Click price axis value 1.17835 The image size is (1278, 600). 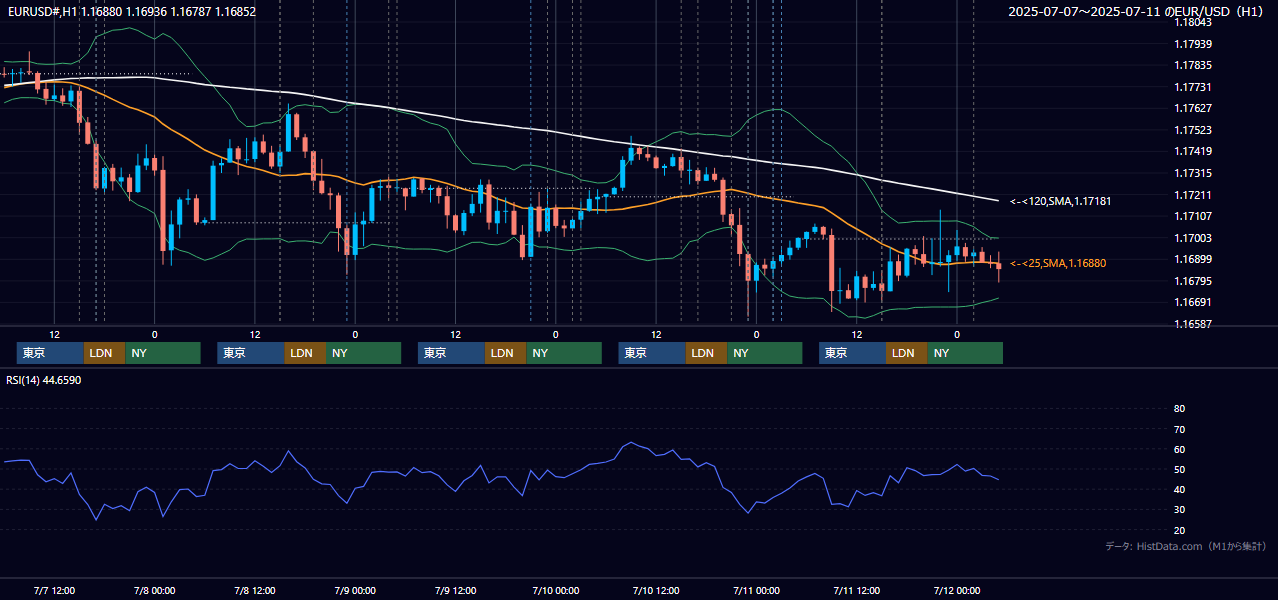tap(1193, 65)
